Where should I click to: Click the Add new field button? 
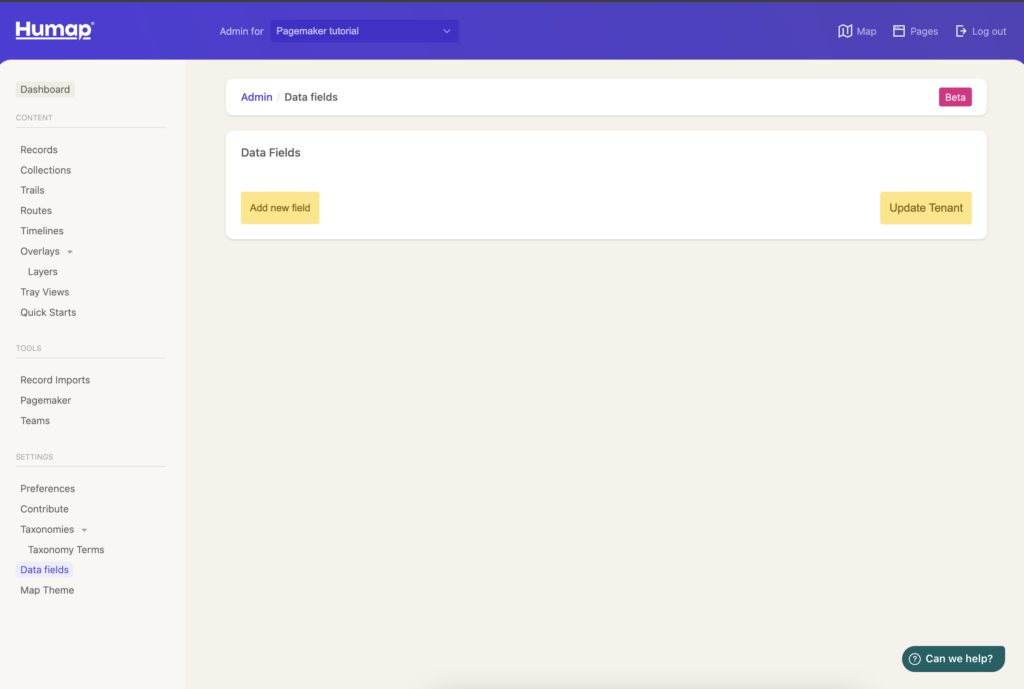coord(280,208)
